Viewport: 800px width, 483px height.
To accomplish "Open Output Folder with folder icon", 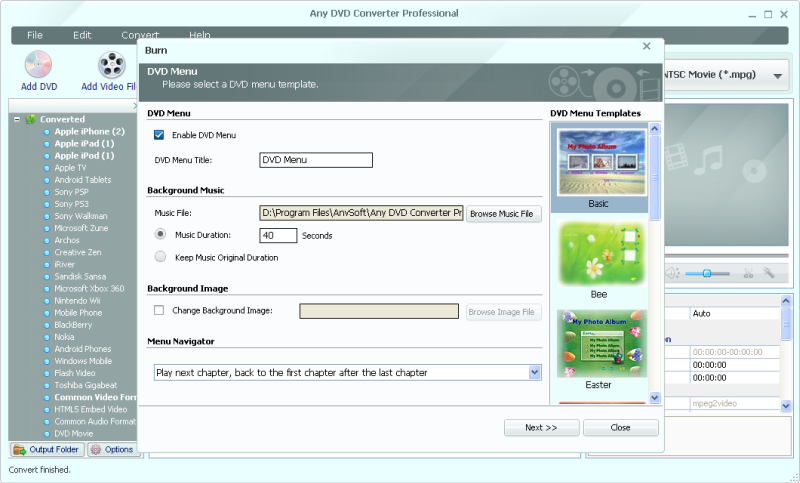I will coord(46,449).
